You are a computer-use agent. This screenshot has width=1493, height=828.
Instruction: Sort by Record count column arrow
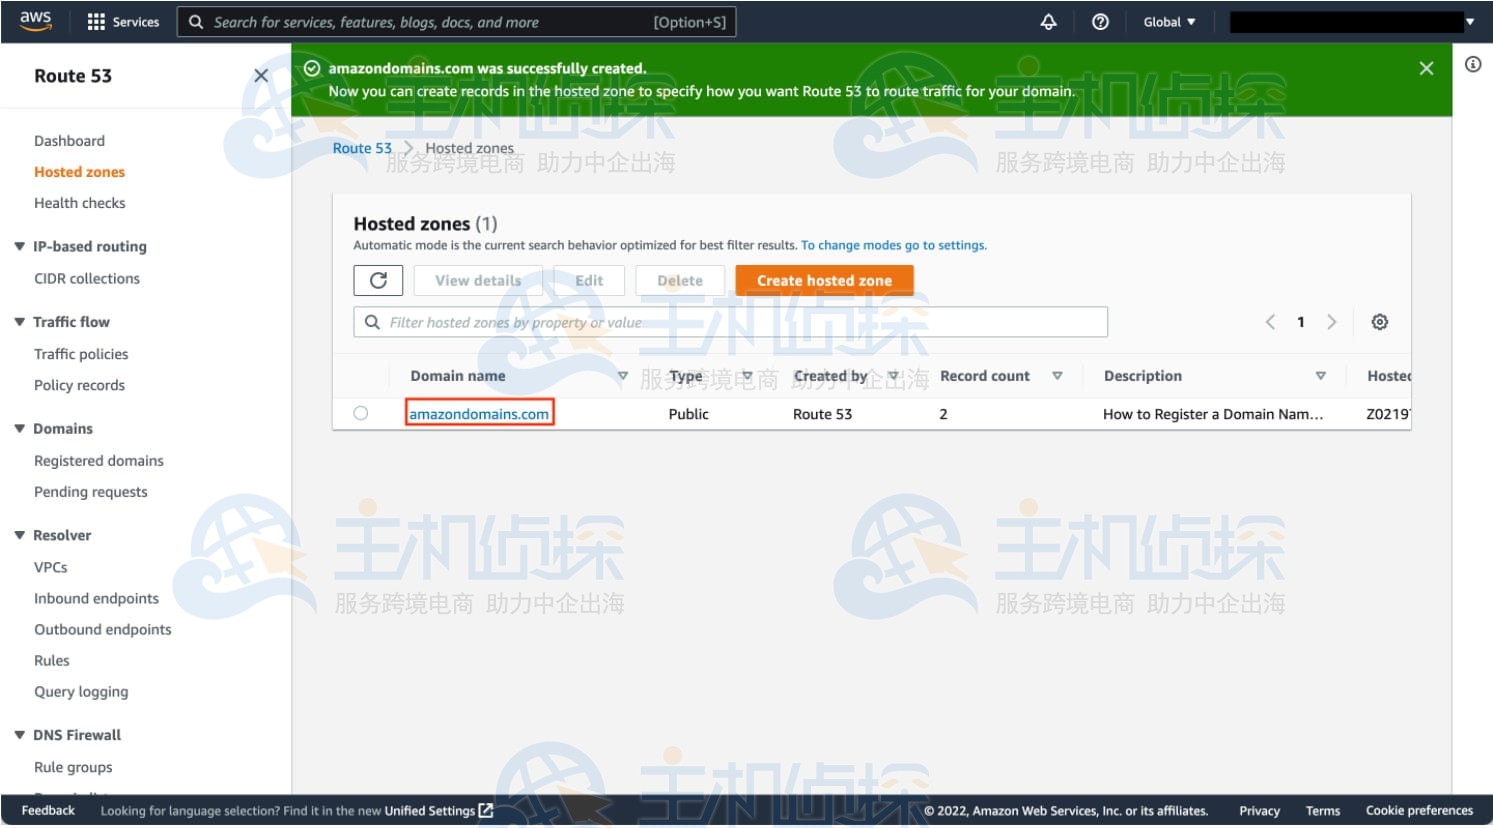click(1057, 376)
